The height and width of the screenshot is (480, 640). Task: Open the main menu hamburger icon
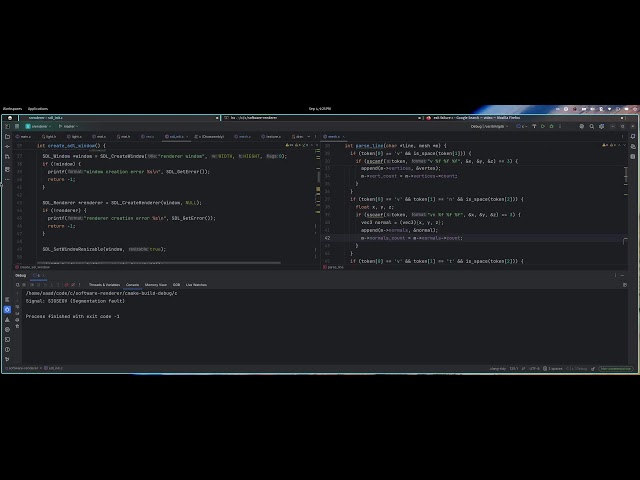click(17, 127)
